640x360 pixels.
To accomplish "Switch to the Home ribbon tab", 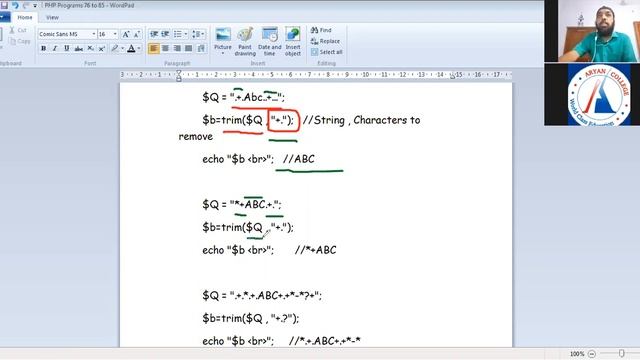I will point(24,17).
